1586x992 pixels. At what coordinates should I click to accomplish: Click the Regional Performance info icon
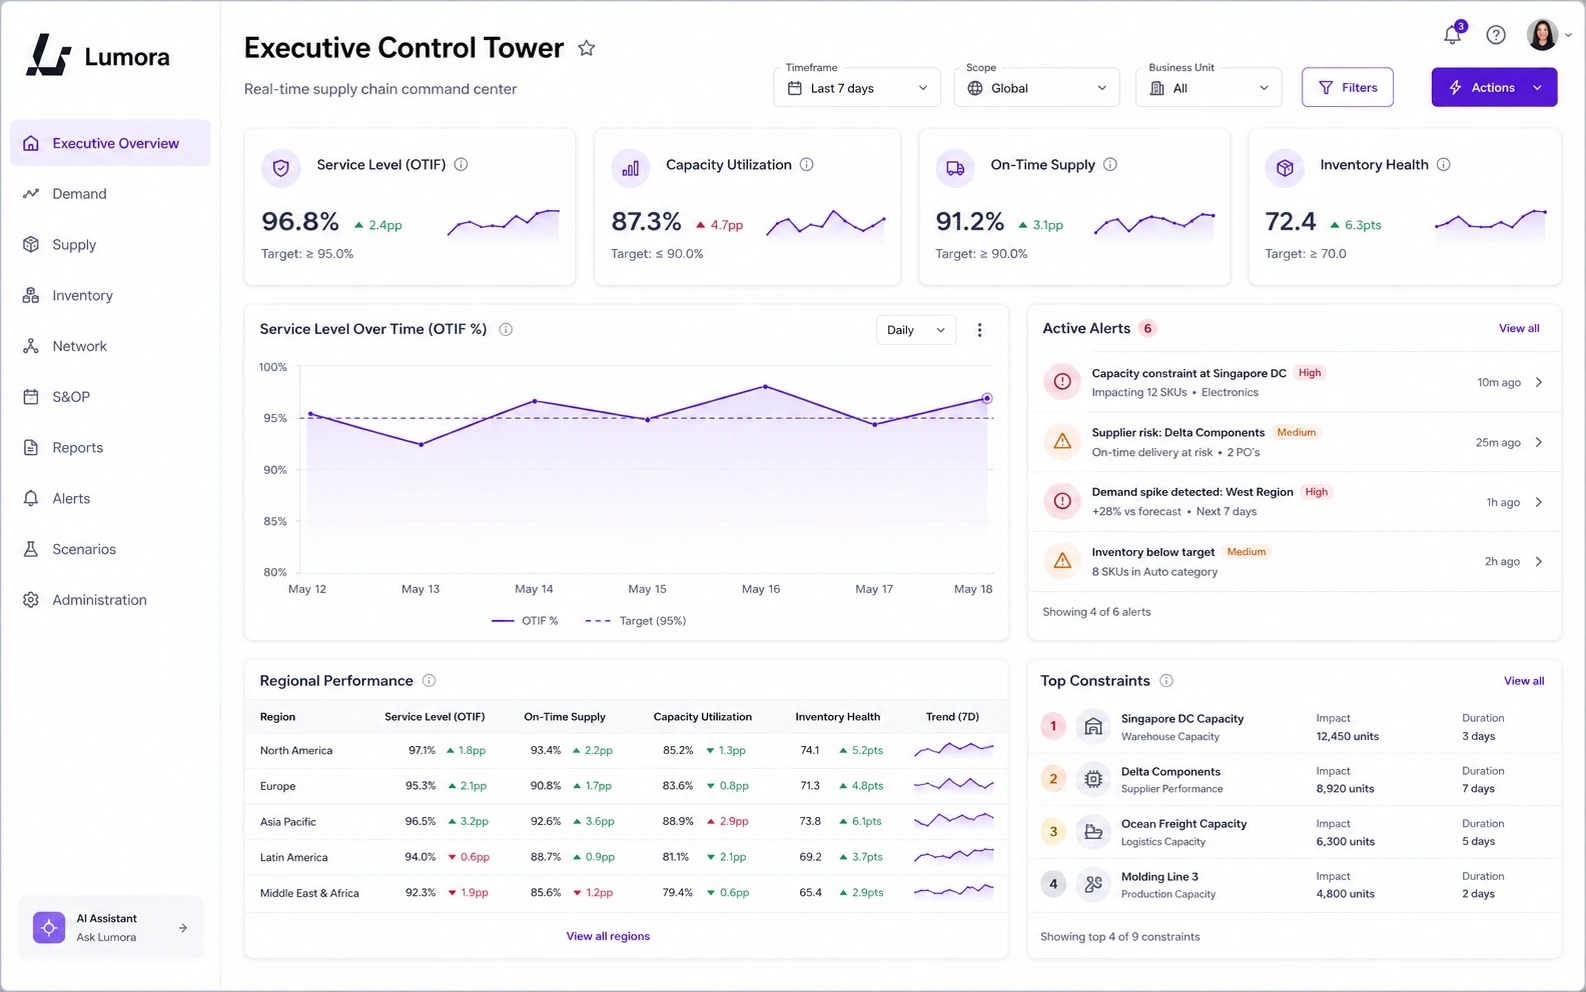pyautogui.click(x=429, y=681)
